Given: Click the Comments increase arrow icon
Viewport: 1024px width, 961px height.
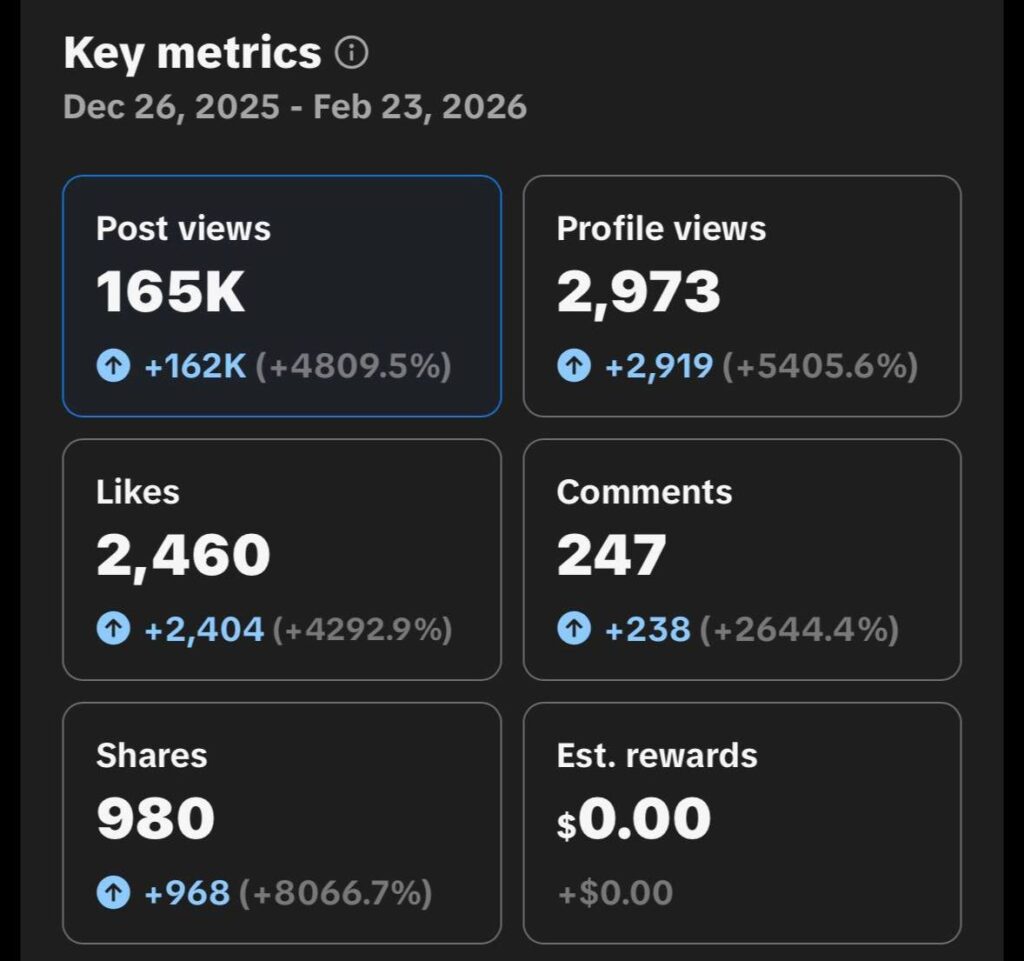Looking at the screenshot, I should pyautogui.click(x=574, y=630).
